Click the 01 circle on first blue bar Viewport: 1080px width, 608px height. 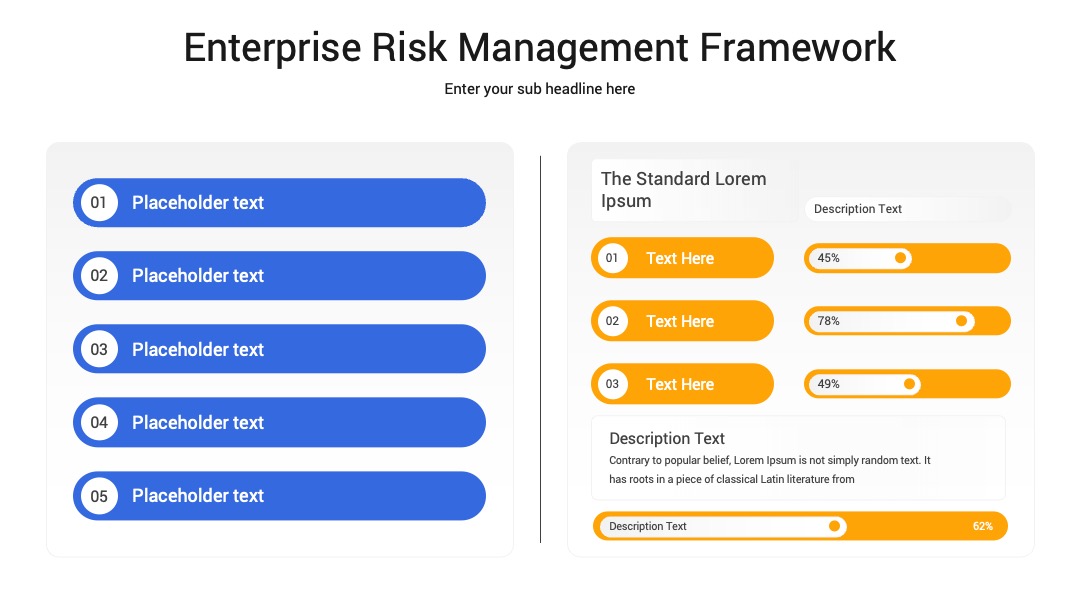(99, 202)
